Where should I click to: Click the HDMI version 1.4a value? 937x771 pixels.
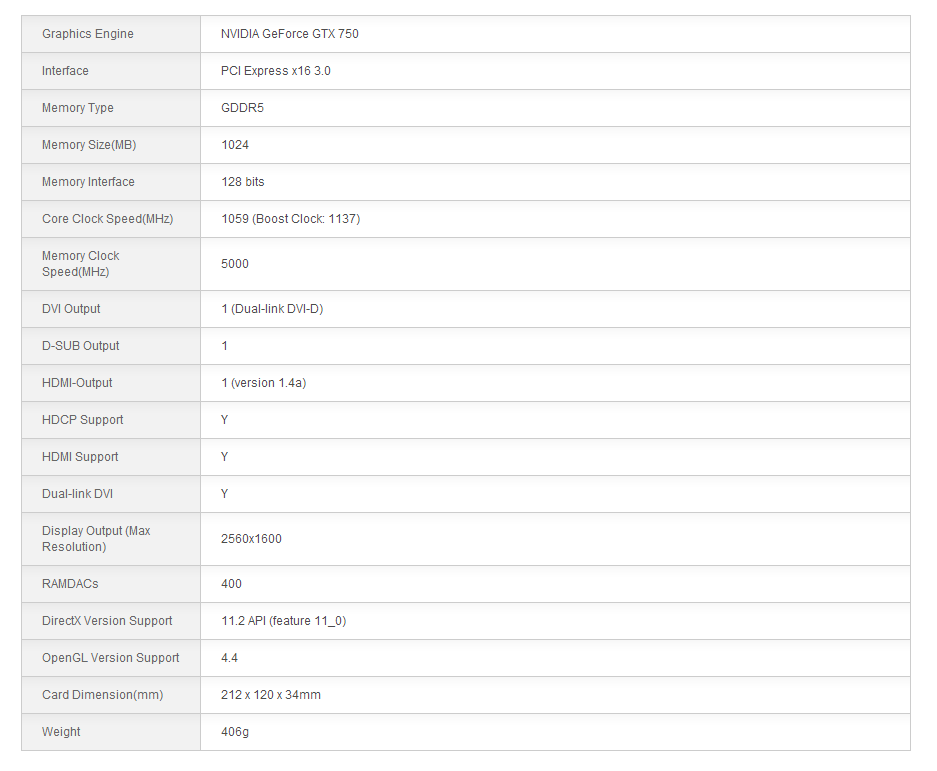[x=264, y=383]
